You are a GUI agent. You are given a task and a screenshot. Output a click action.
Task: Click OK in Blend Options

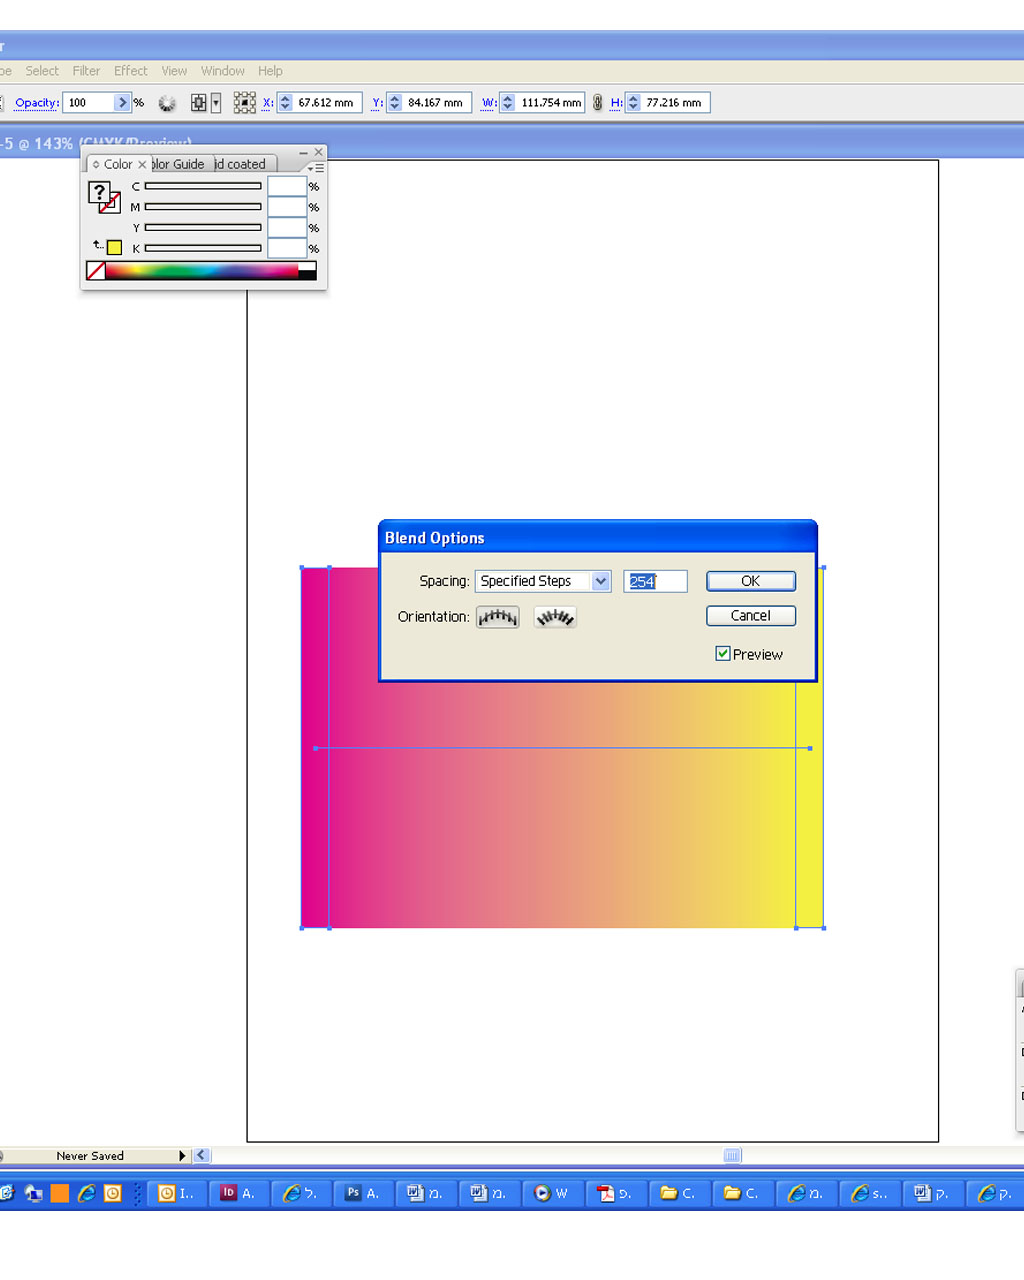coord(751,581)
